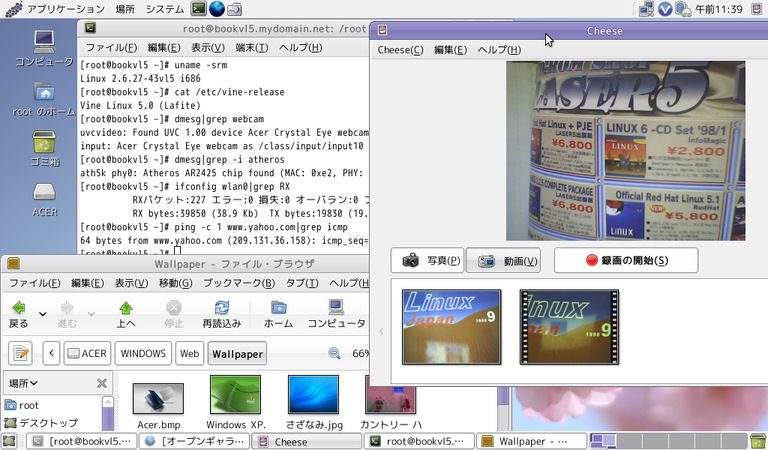768x450 pixels.
Task: Open the root home folder desktop icon
Action: [x=44, y=99]
